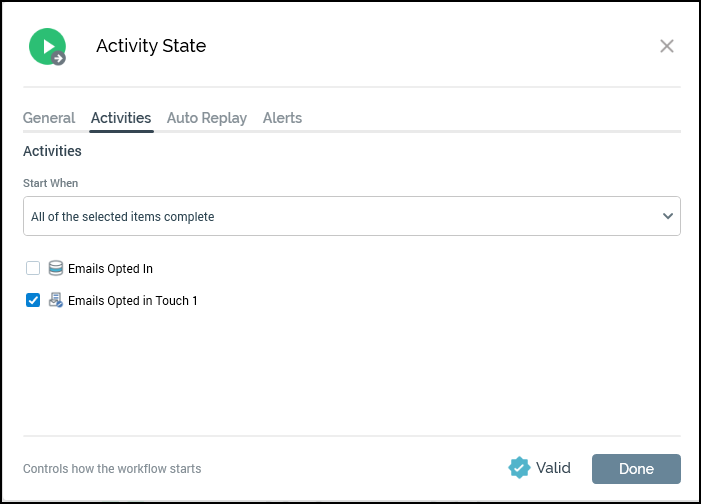Select the Emails Opted In label
701x504 pixels.
tap(110, 269)
